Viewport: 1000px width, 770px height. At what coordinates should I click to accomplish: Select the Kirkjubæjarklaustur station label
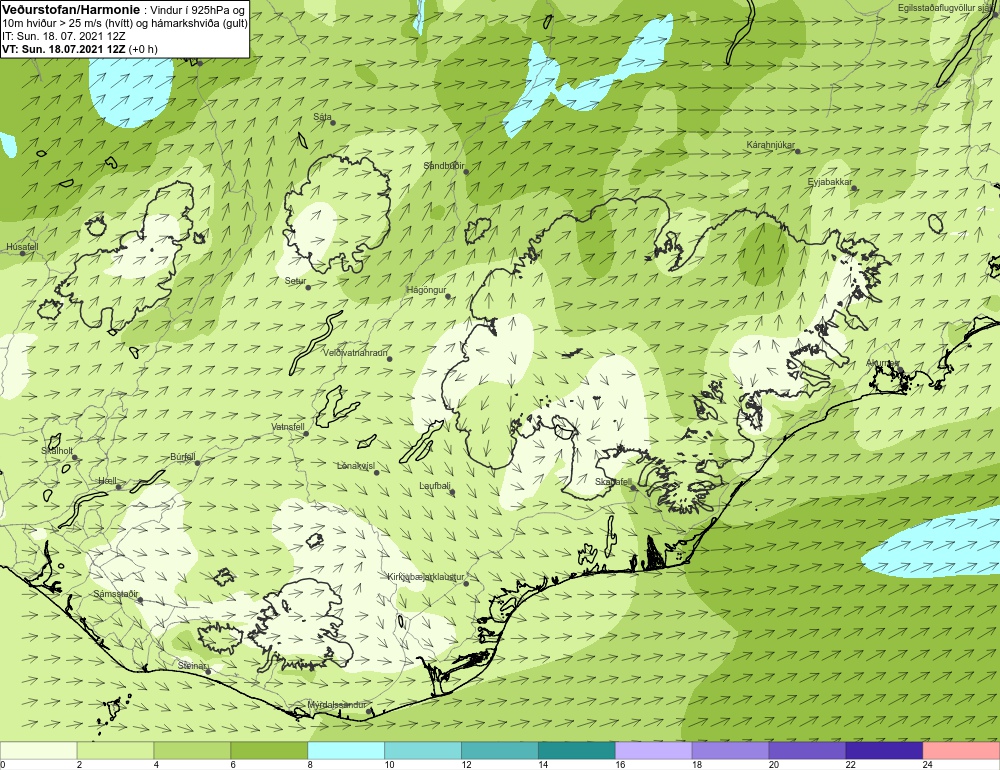(x=425, y=577)
